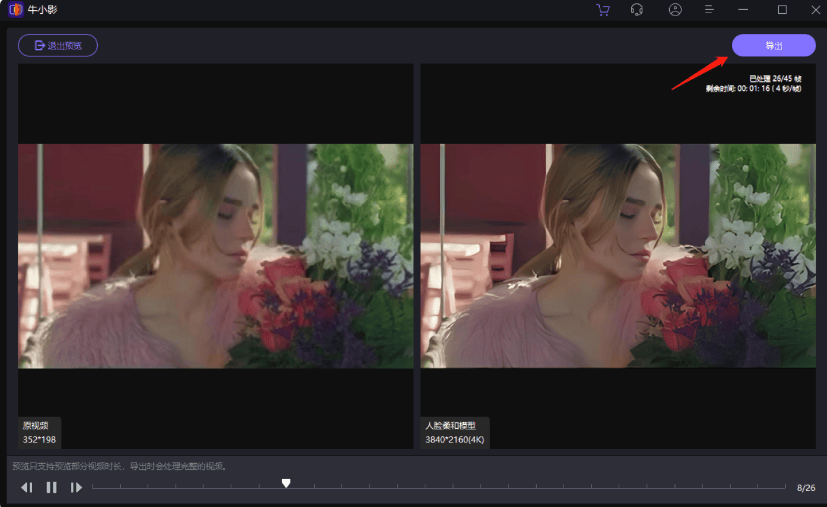Screen dimensions: 827x507
Task: Open the hamburger menu in title bar
Action: tap(709, 10)
